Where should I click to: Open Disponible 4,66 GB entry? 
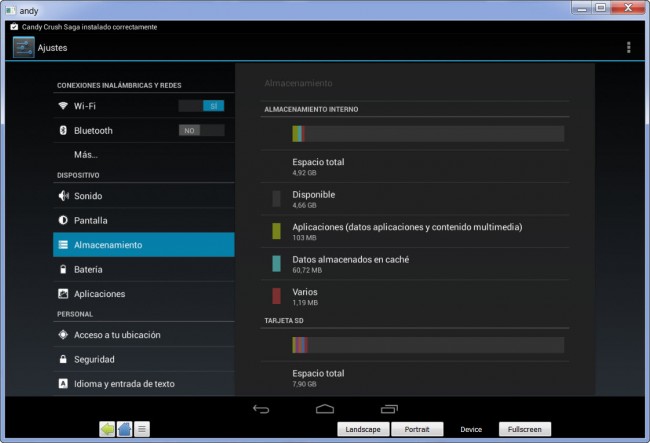tap(415, 199)
